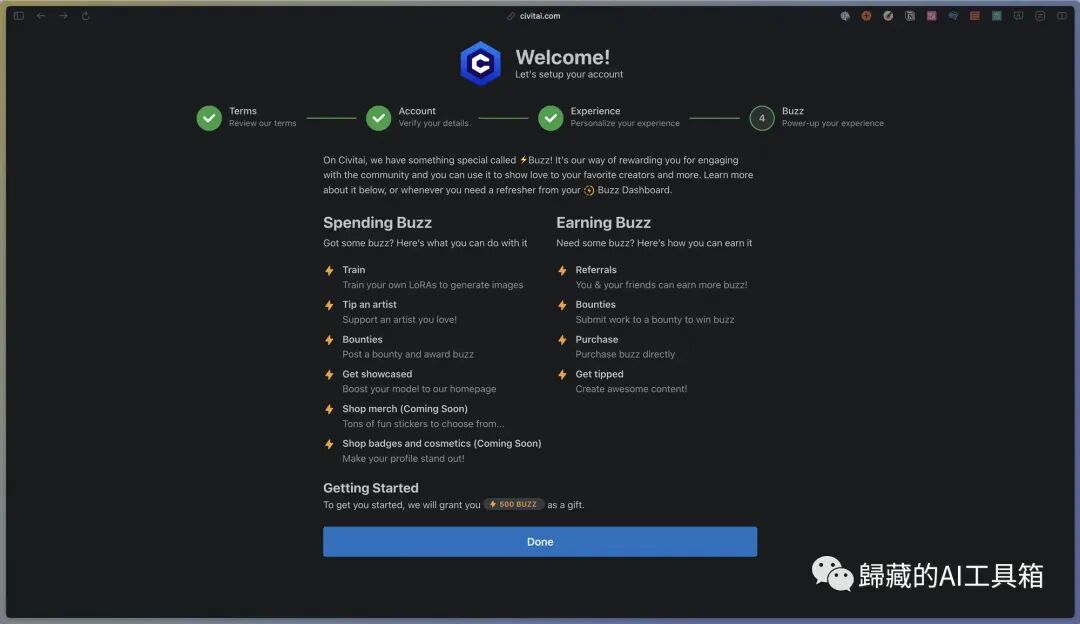Open the Buzz Dashboard link
Image resolution: width=1080 pixels, height=624 pixels.
pyautogui.click(x=634, y=190)
